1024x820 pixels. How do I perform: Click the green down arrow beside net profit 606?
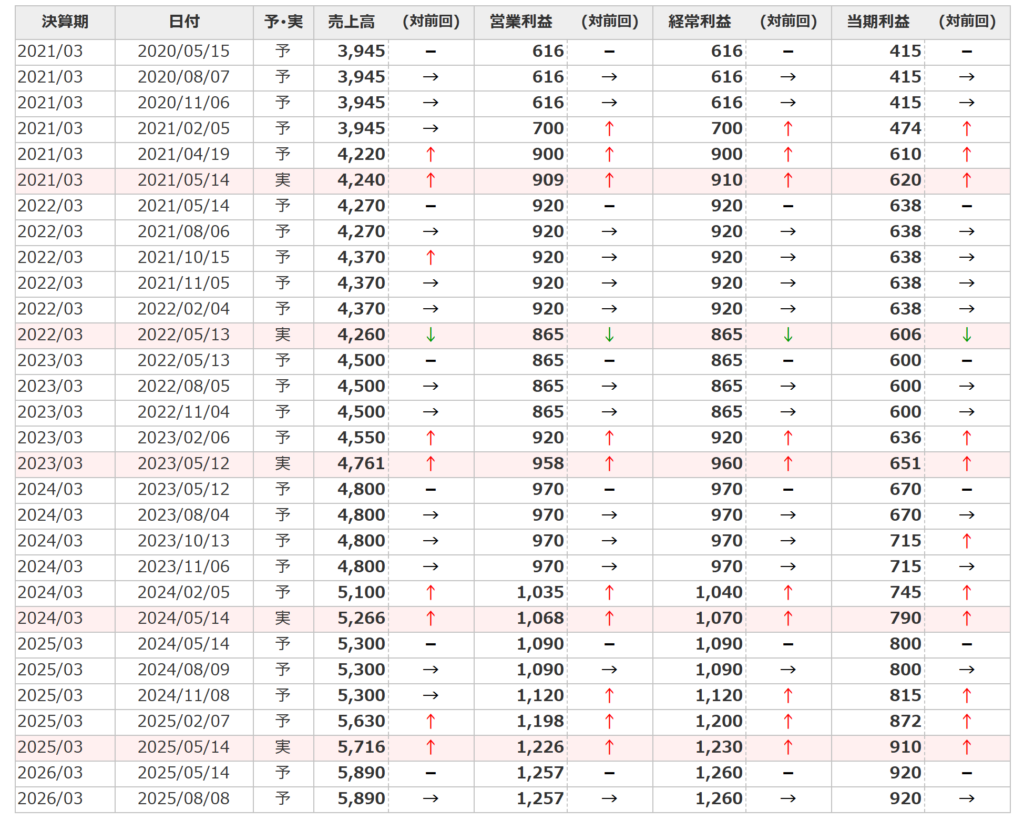click(966, 335)
